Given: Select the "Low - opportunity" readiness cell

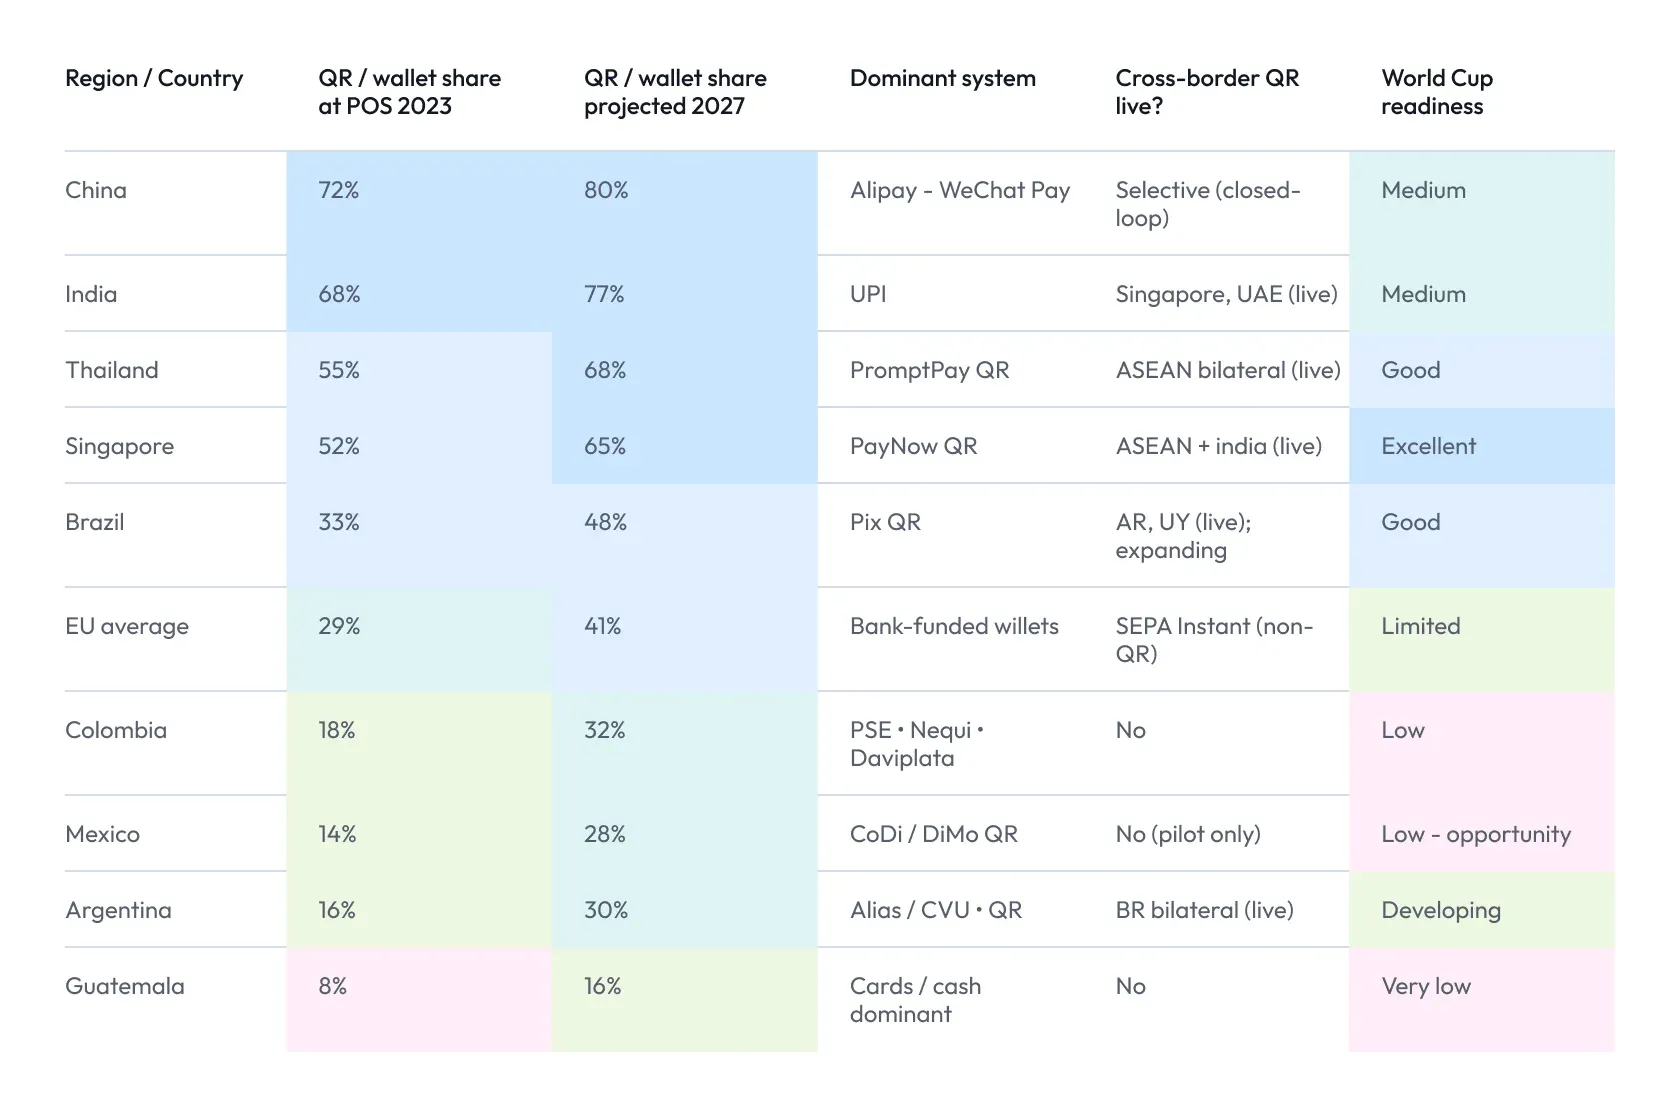Looking at the screenshot, I should [1476, 834].
